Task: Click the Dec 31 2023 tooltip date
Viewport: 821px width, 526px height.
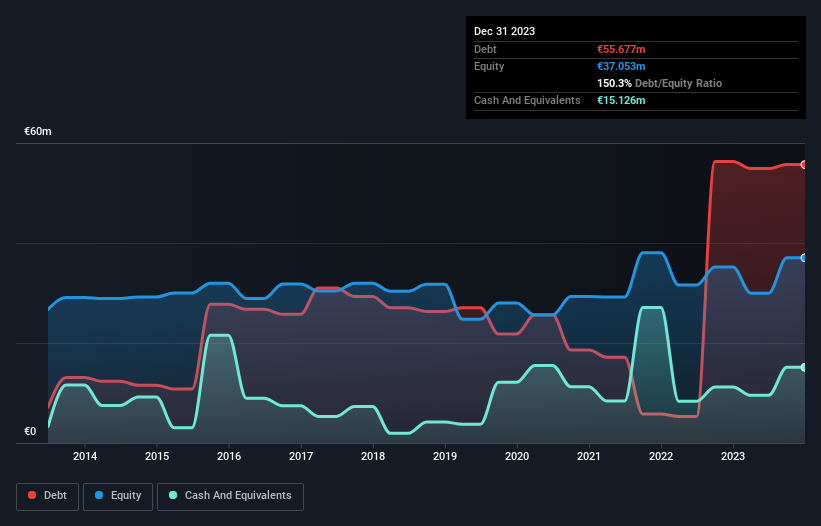Action: click(x=504, y=31)
